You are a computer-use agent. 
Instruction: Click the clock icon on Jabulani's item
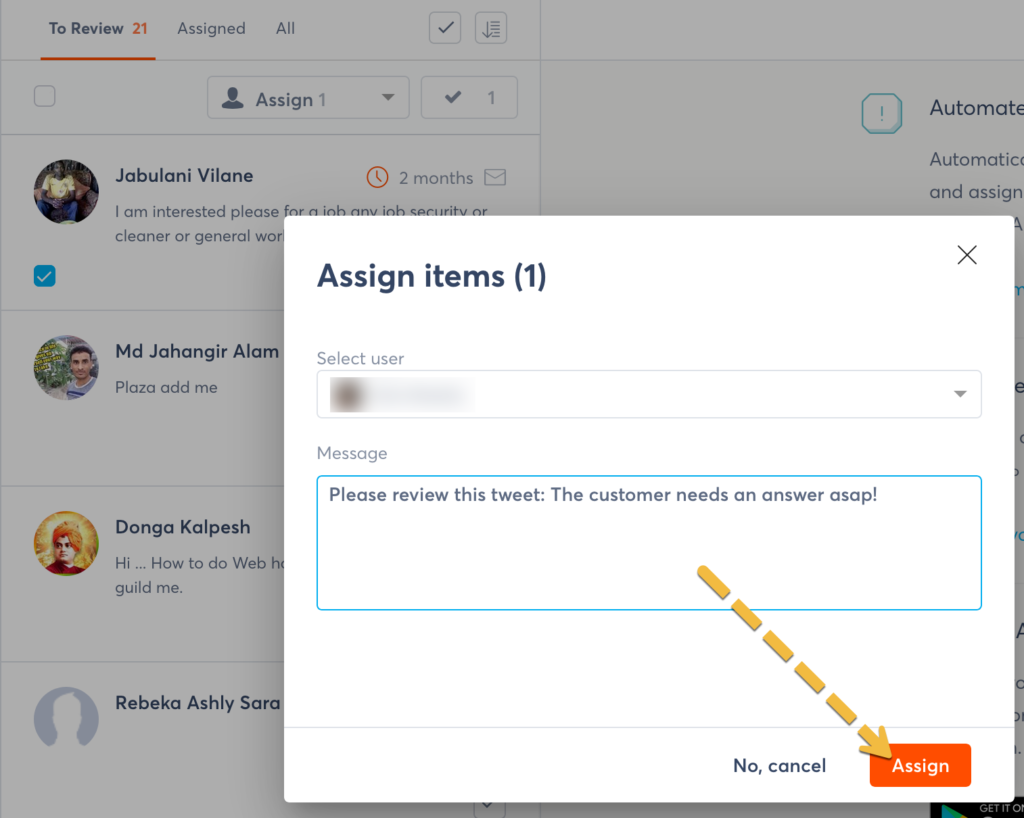377,177
